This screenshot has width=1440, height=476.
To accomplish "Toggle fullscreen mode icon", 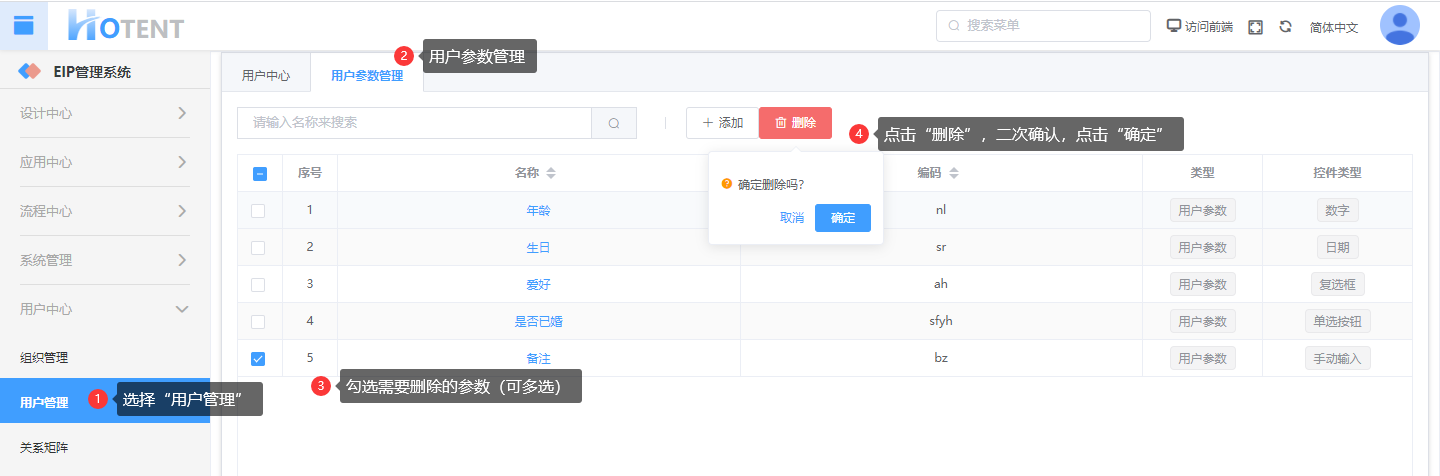I will point(1255,27).
